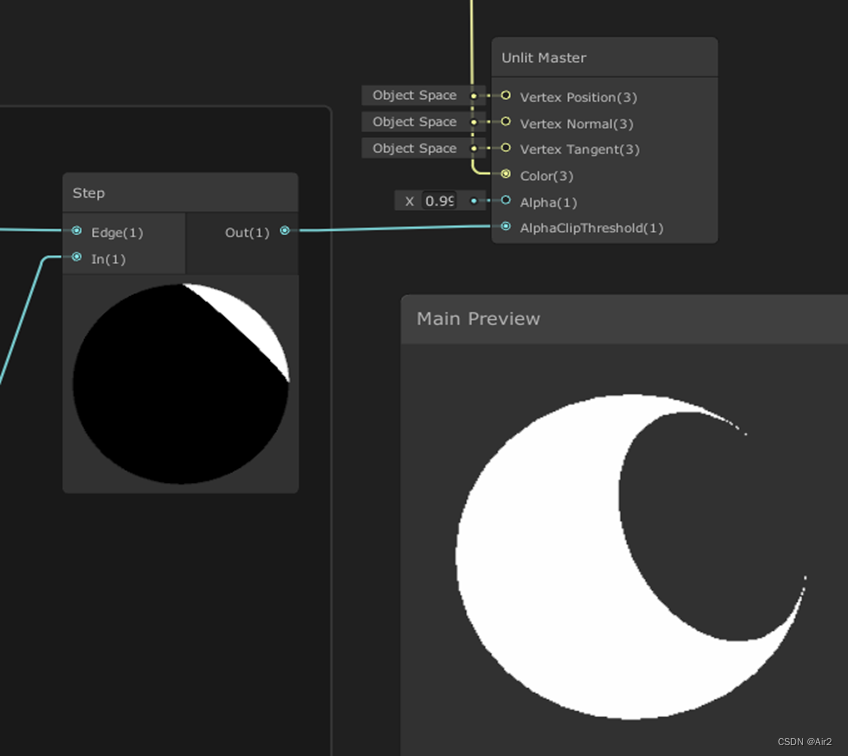Click the AlphaClipThreshold(1) input port
848x756 pixels.
point(506,226)
